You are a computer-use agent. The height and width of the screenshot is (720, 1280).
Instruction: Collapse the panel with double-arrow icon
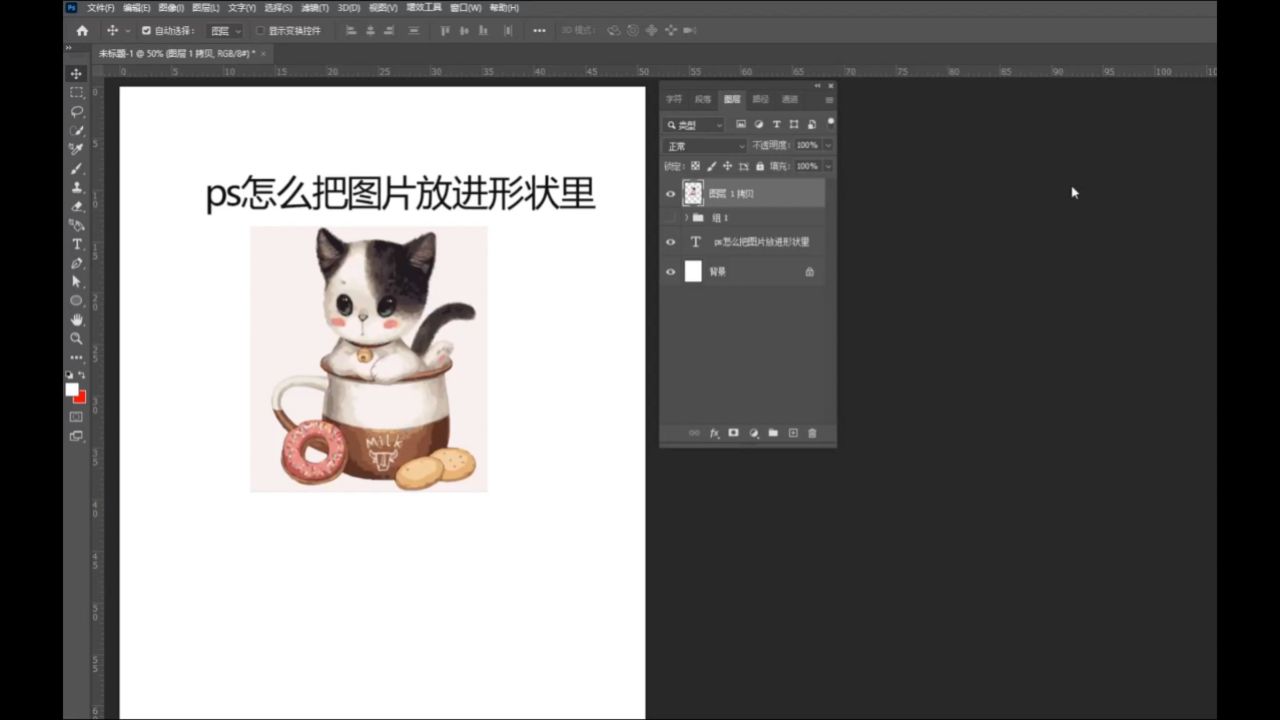click(817, 86)
